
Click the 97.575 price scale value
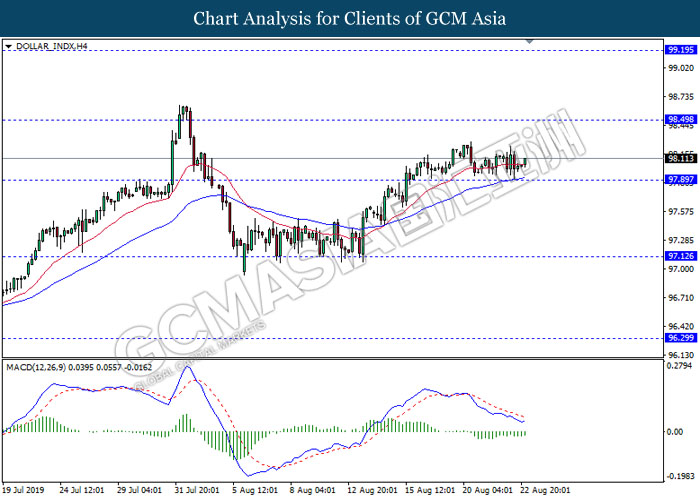click(x=681, y=212)
